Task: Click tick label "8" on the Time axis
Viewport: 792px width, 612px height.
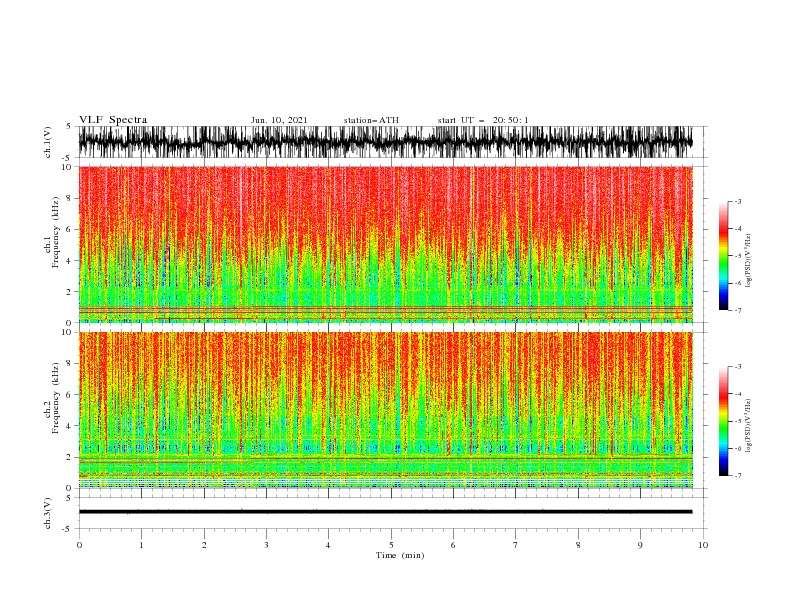Action: point(578,545)
